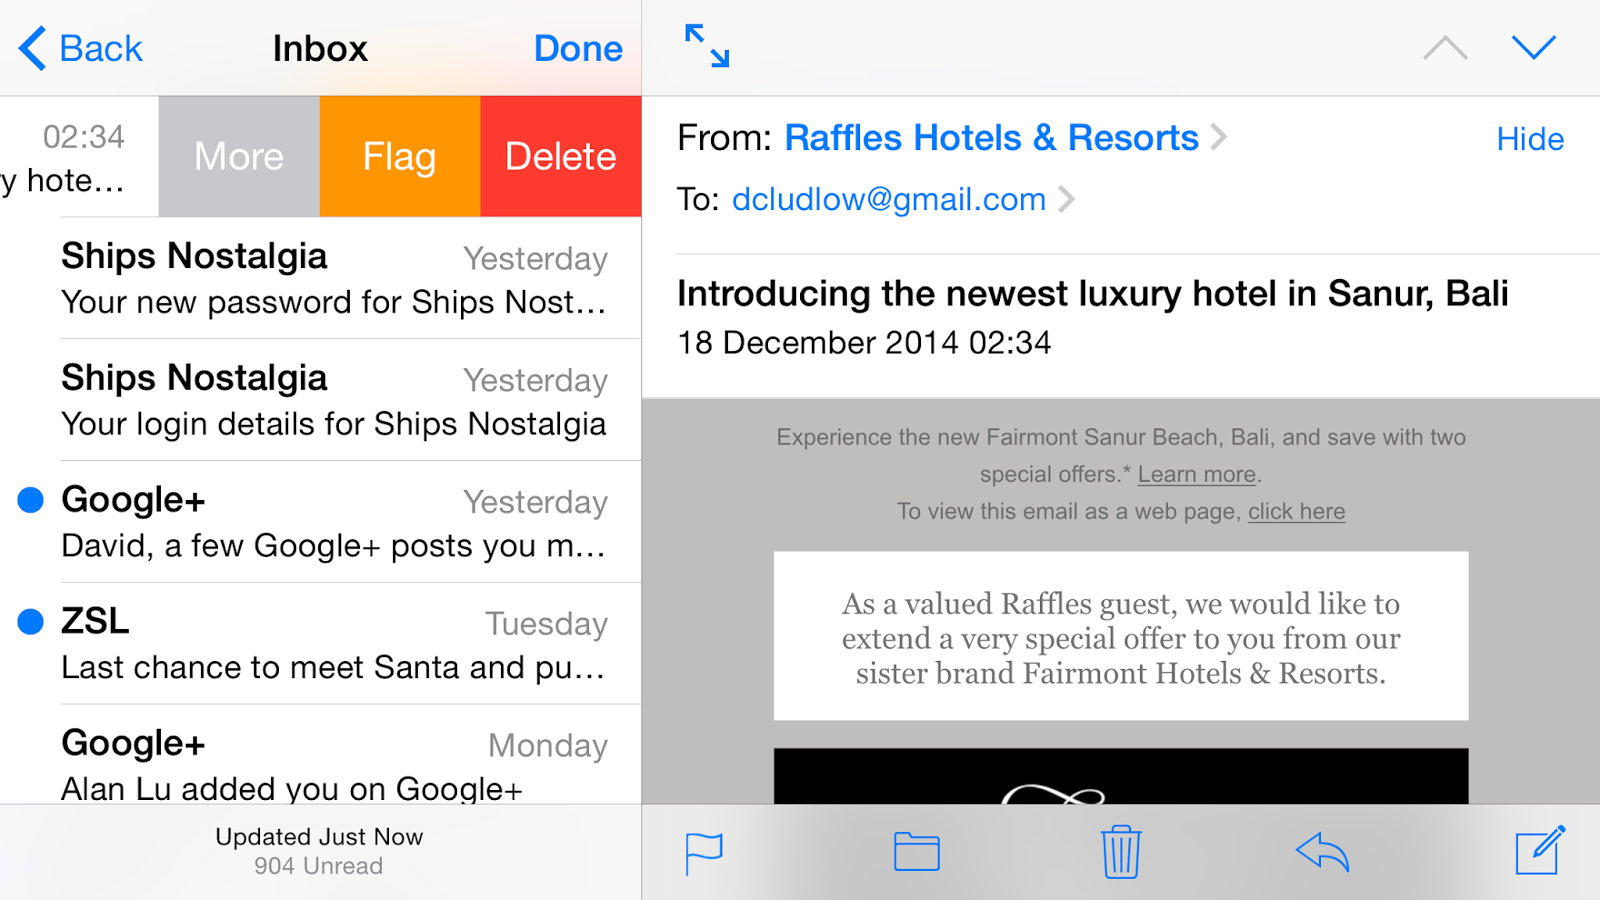The height and width of the screenshot is (900, 1600).
Task: Tap Done to finish editing
Action: click(x=578, y=48)
